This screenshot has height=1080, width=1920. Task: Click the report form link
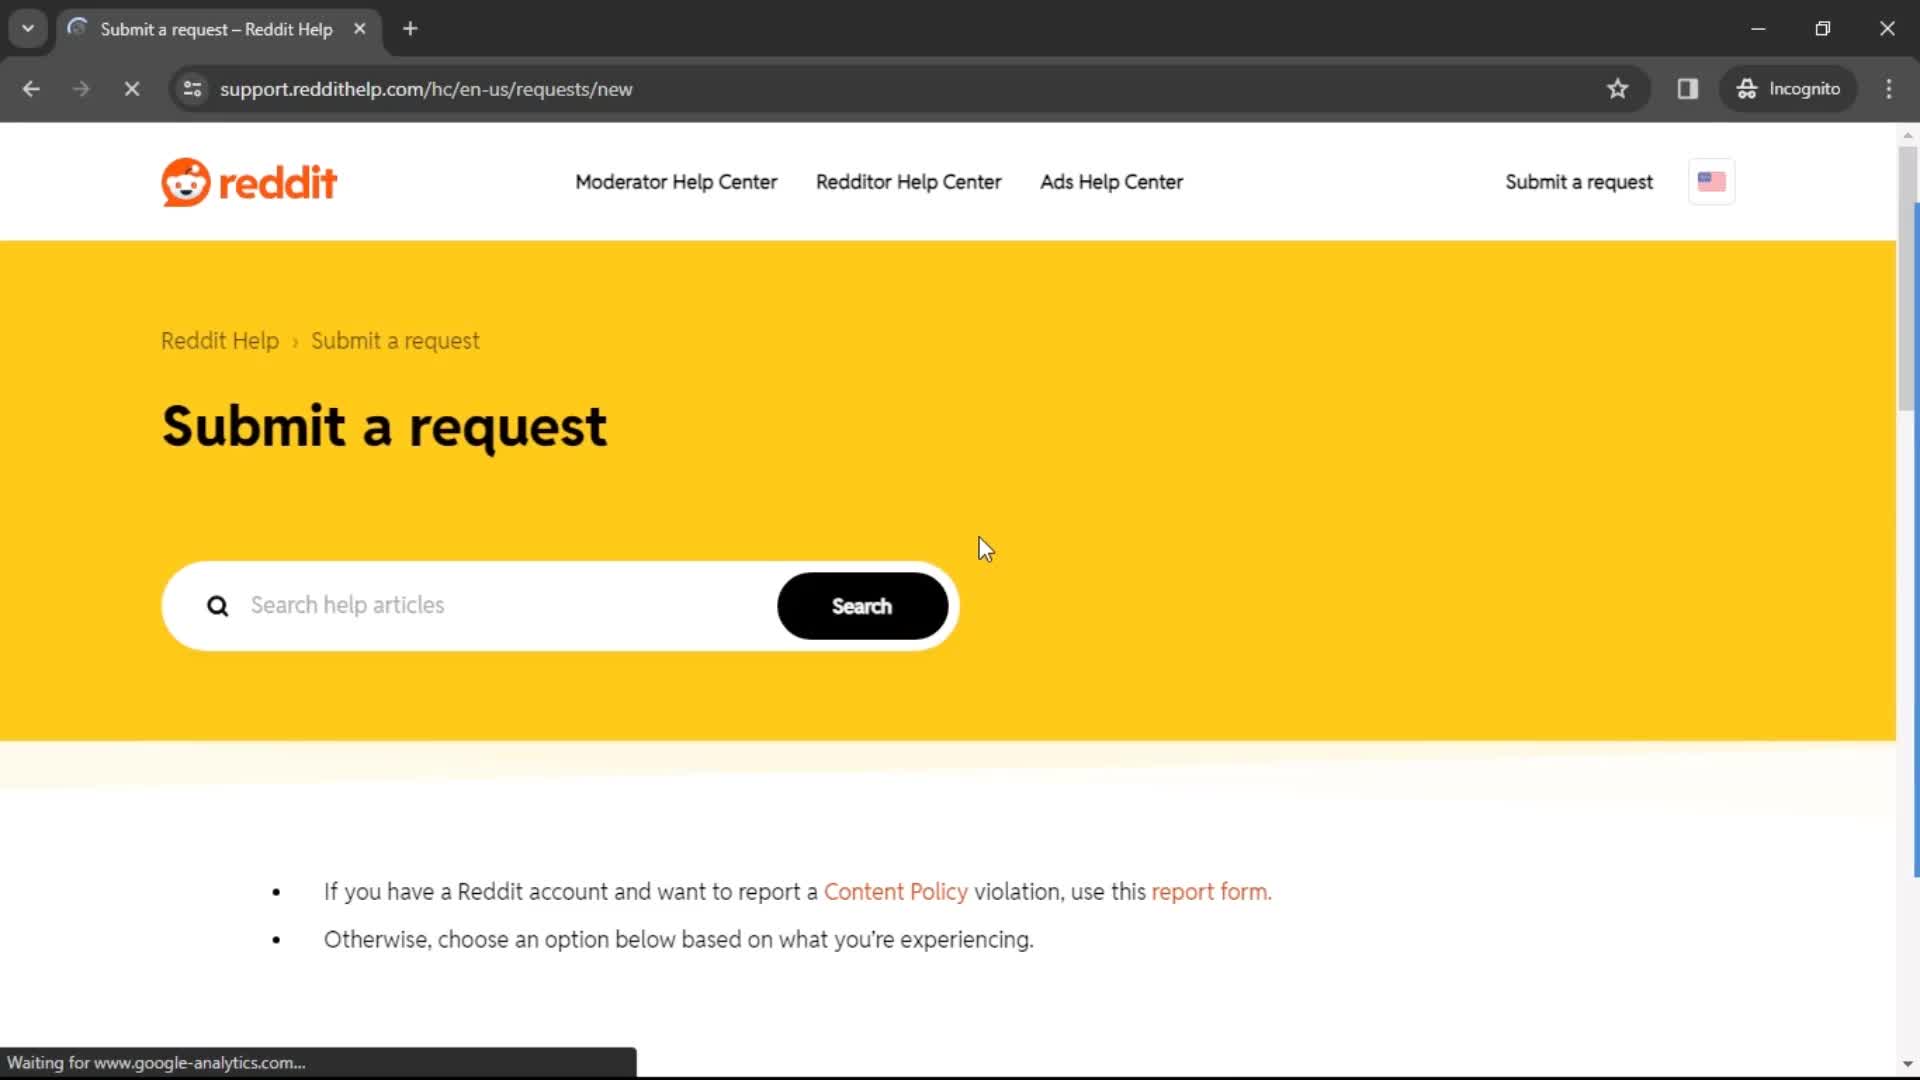click(1208, 891)
